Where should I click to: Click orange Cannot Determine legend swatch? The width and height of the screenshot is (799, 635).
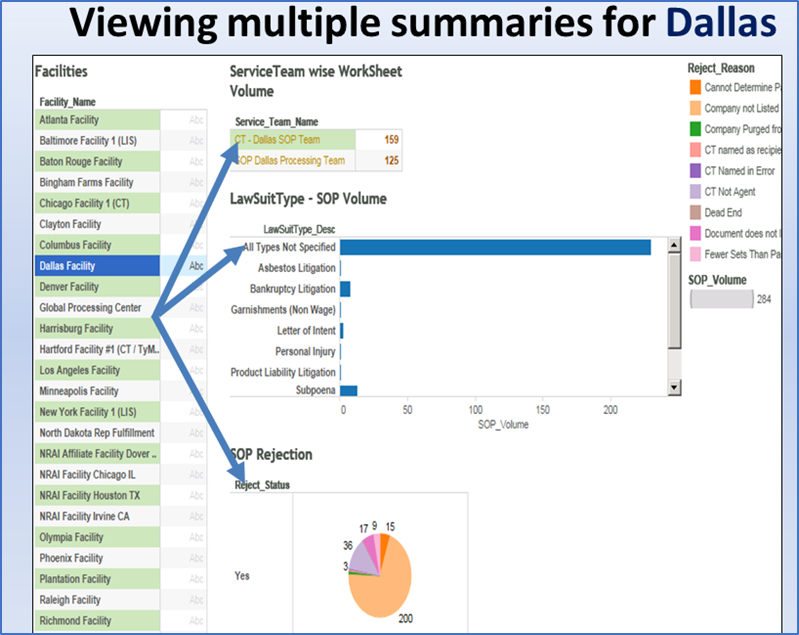pyautogui.click(x=694, y=88)
